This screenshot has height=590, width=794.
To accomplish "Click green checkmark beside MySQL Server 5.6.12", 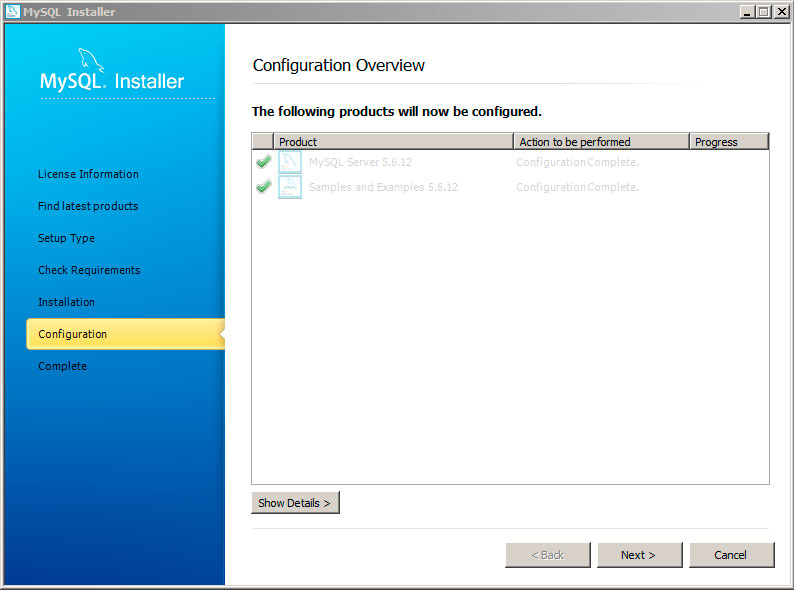I will (x=263, y=162).
